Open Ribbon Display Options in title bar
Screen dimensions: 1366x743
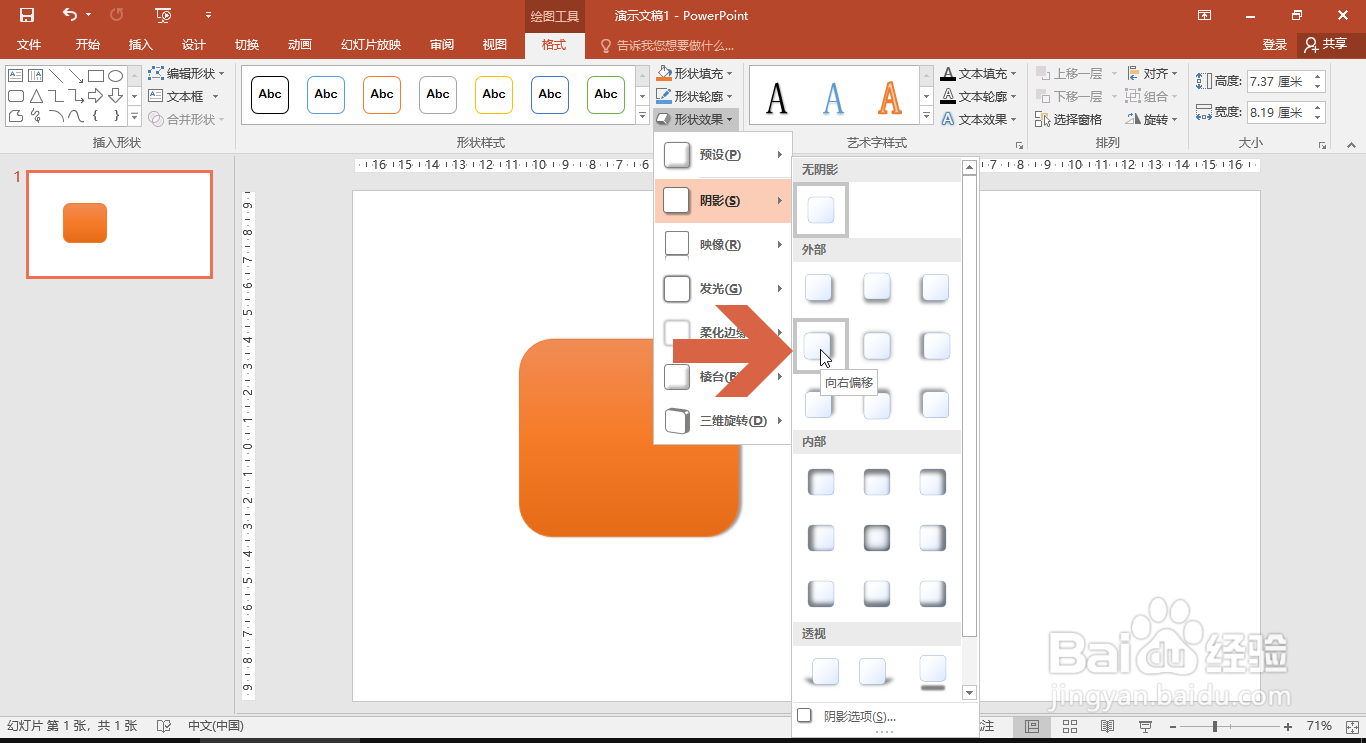pos(1205,15)
